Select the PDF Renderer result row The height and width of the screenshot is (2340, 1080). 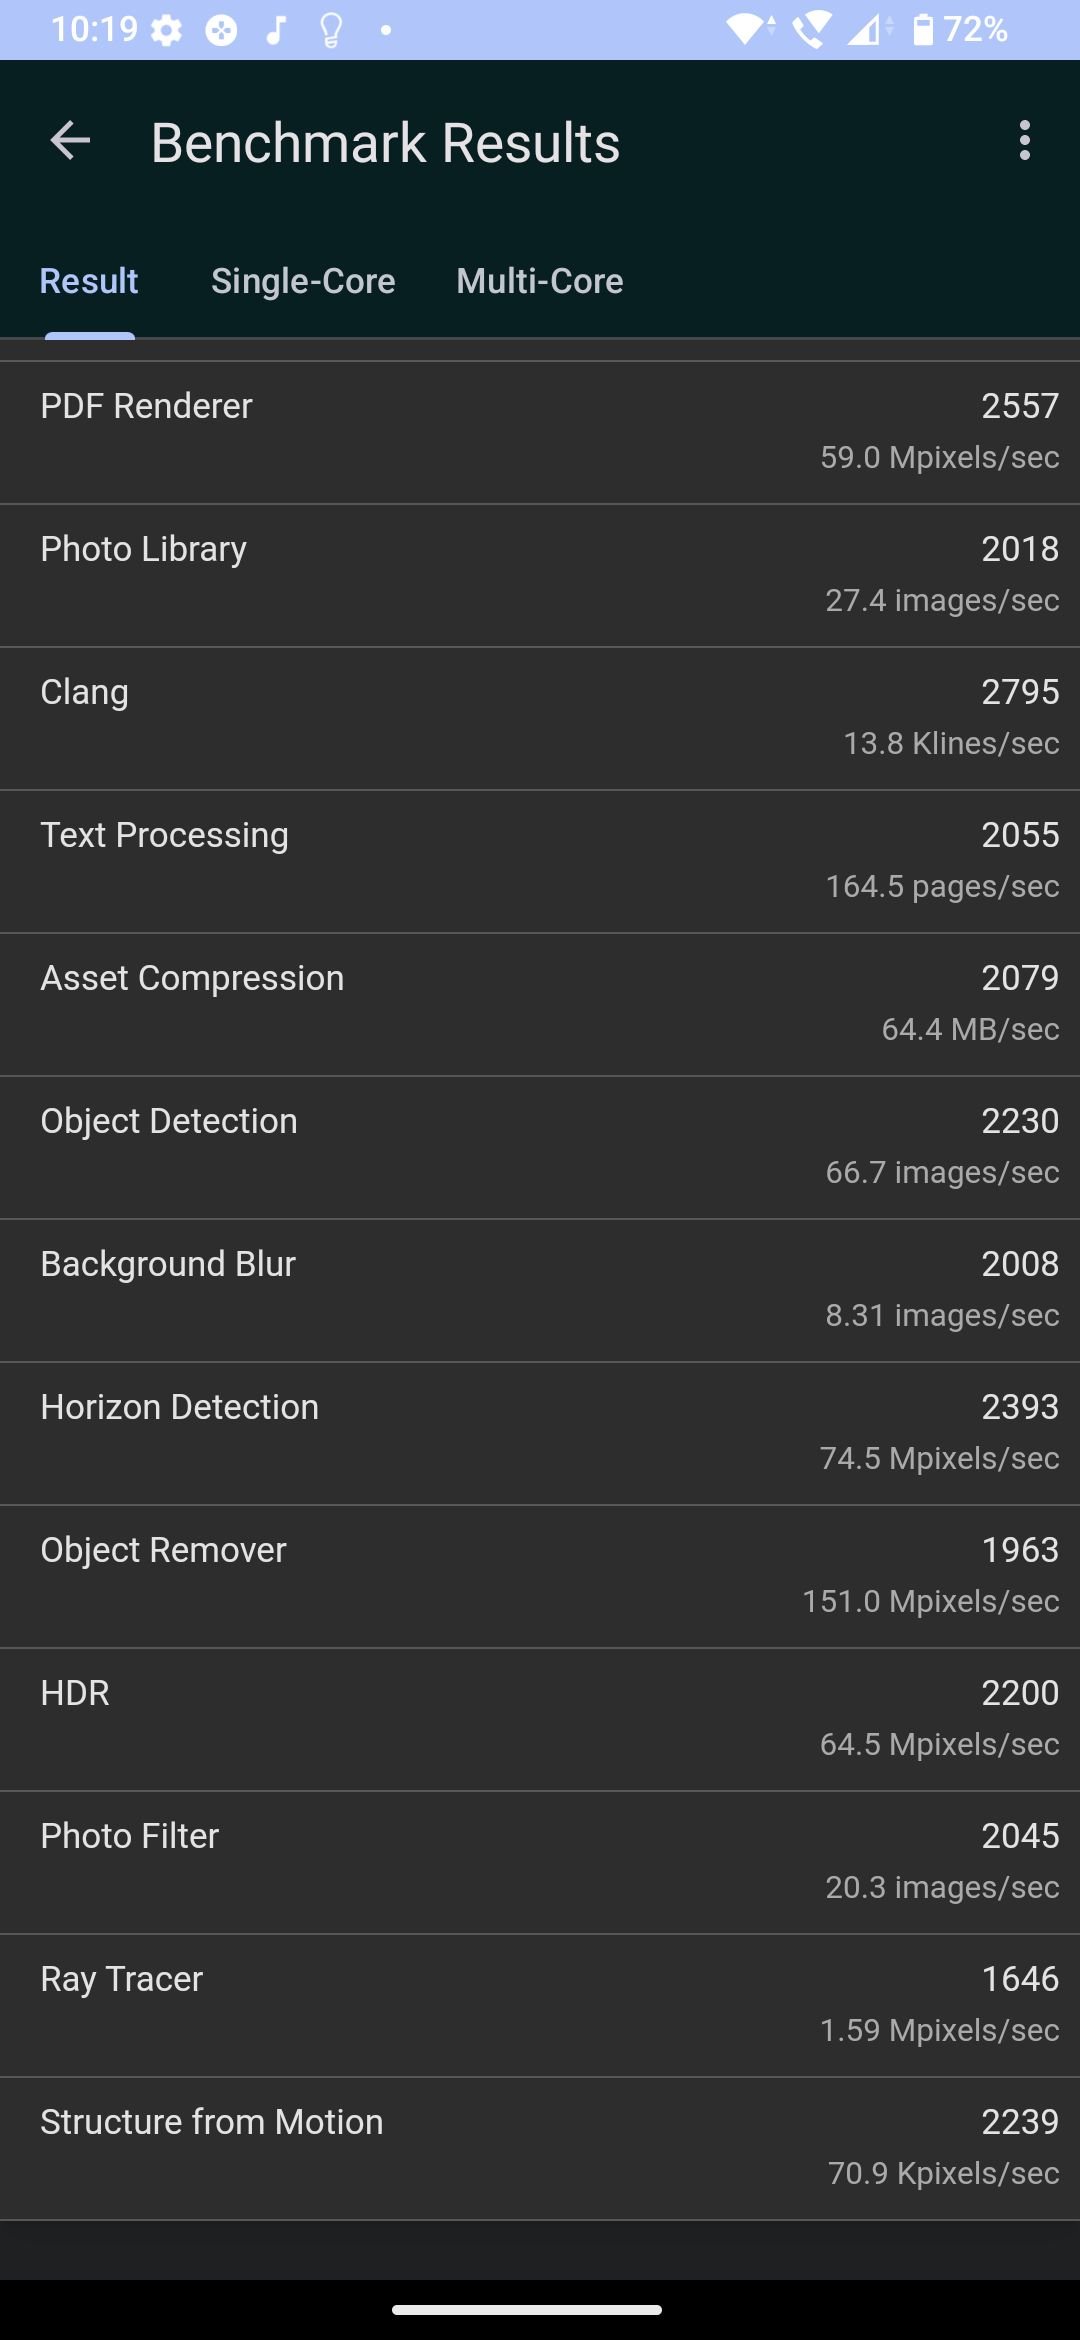[540, 432]
